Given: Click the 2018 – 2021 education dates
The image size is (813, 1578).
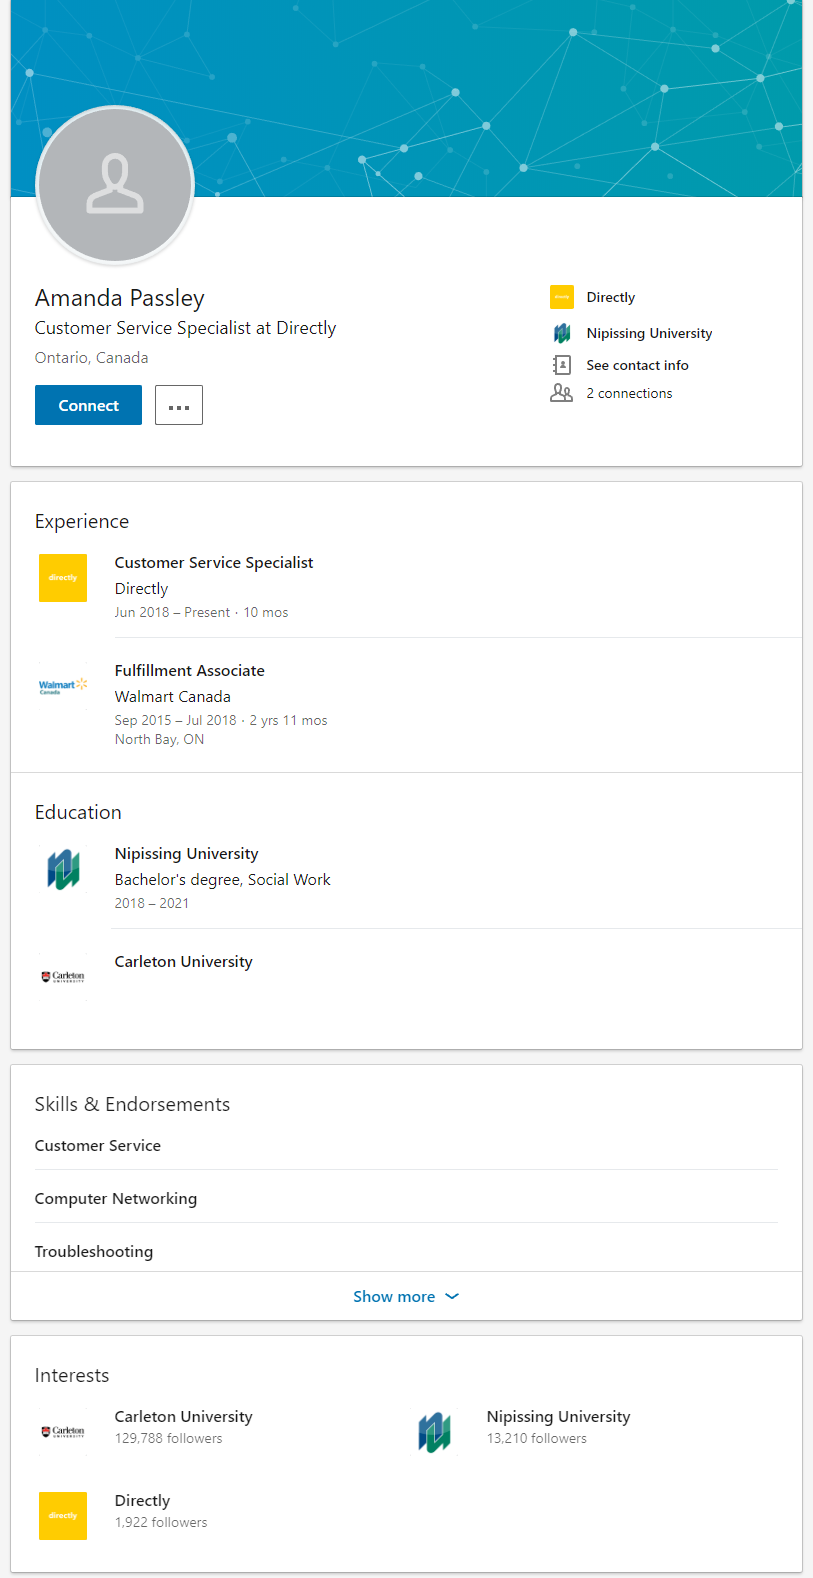Looking at the screenshot, I should pyautogui.click(x=152, y=903).
